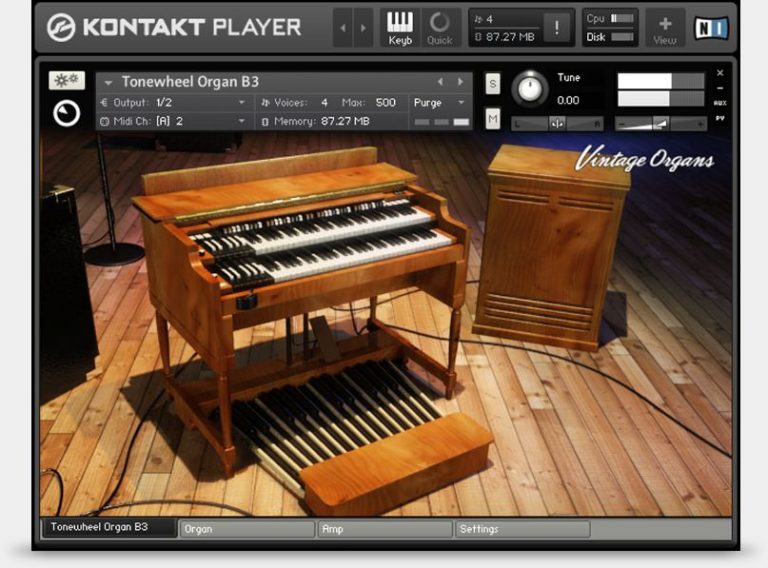Viewport: 768px width, 568px height.
Task: Click the organ's expression pedal
Action: click(325, 337)
